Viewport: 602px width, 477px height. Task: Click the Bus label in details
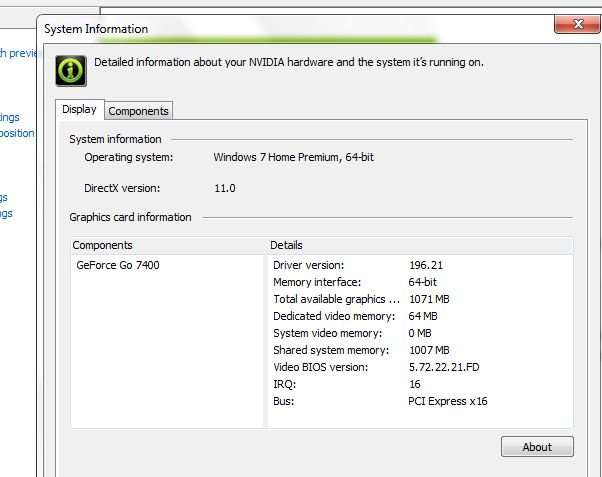click(x=283, y=401)
